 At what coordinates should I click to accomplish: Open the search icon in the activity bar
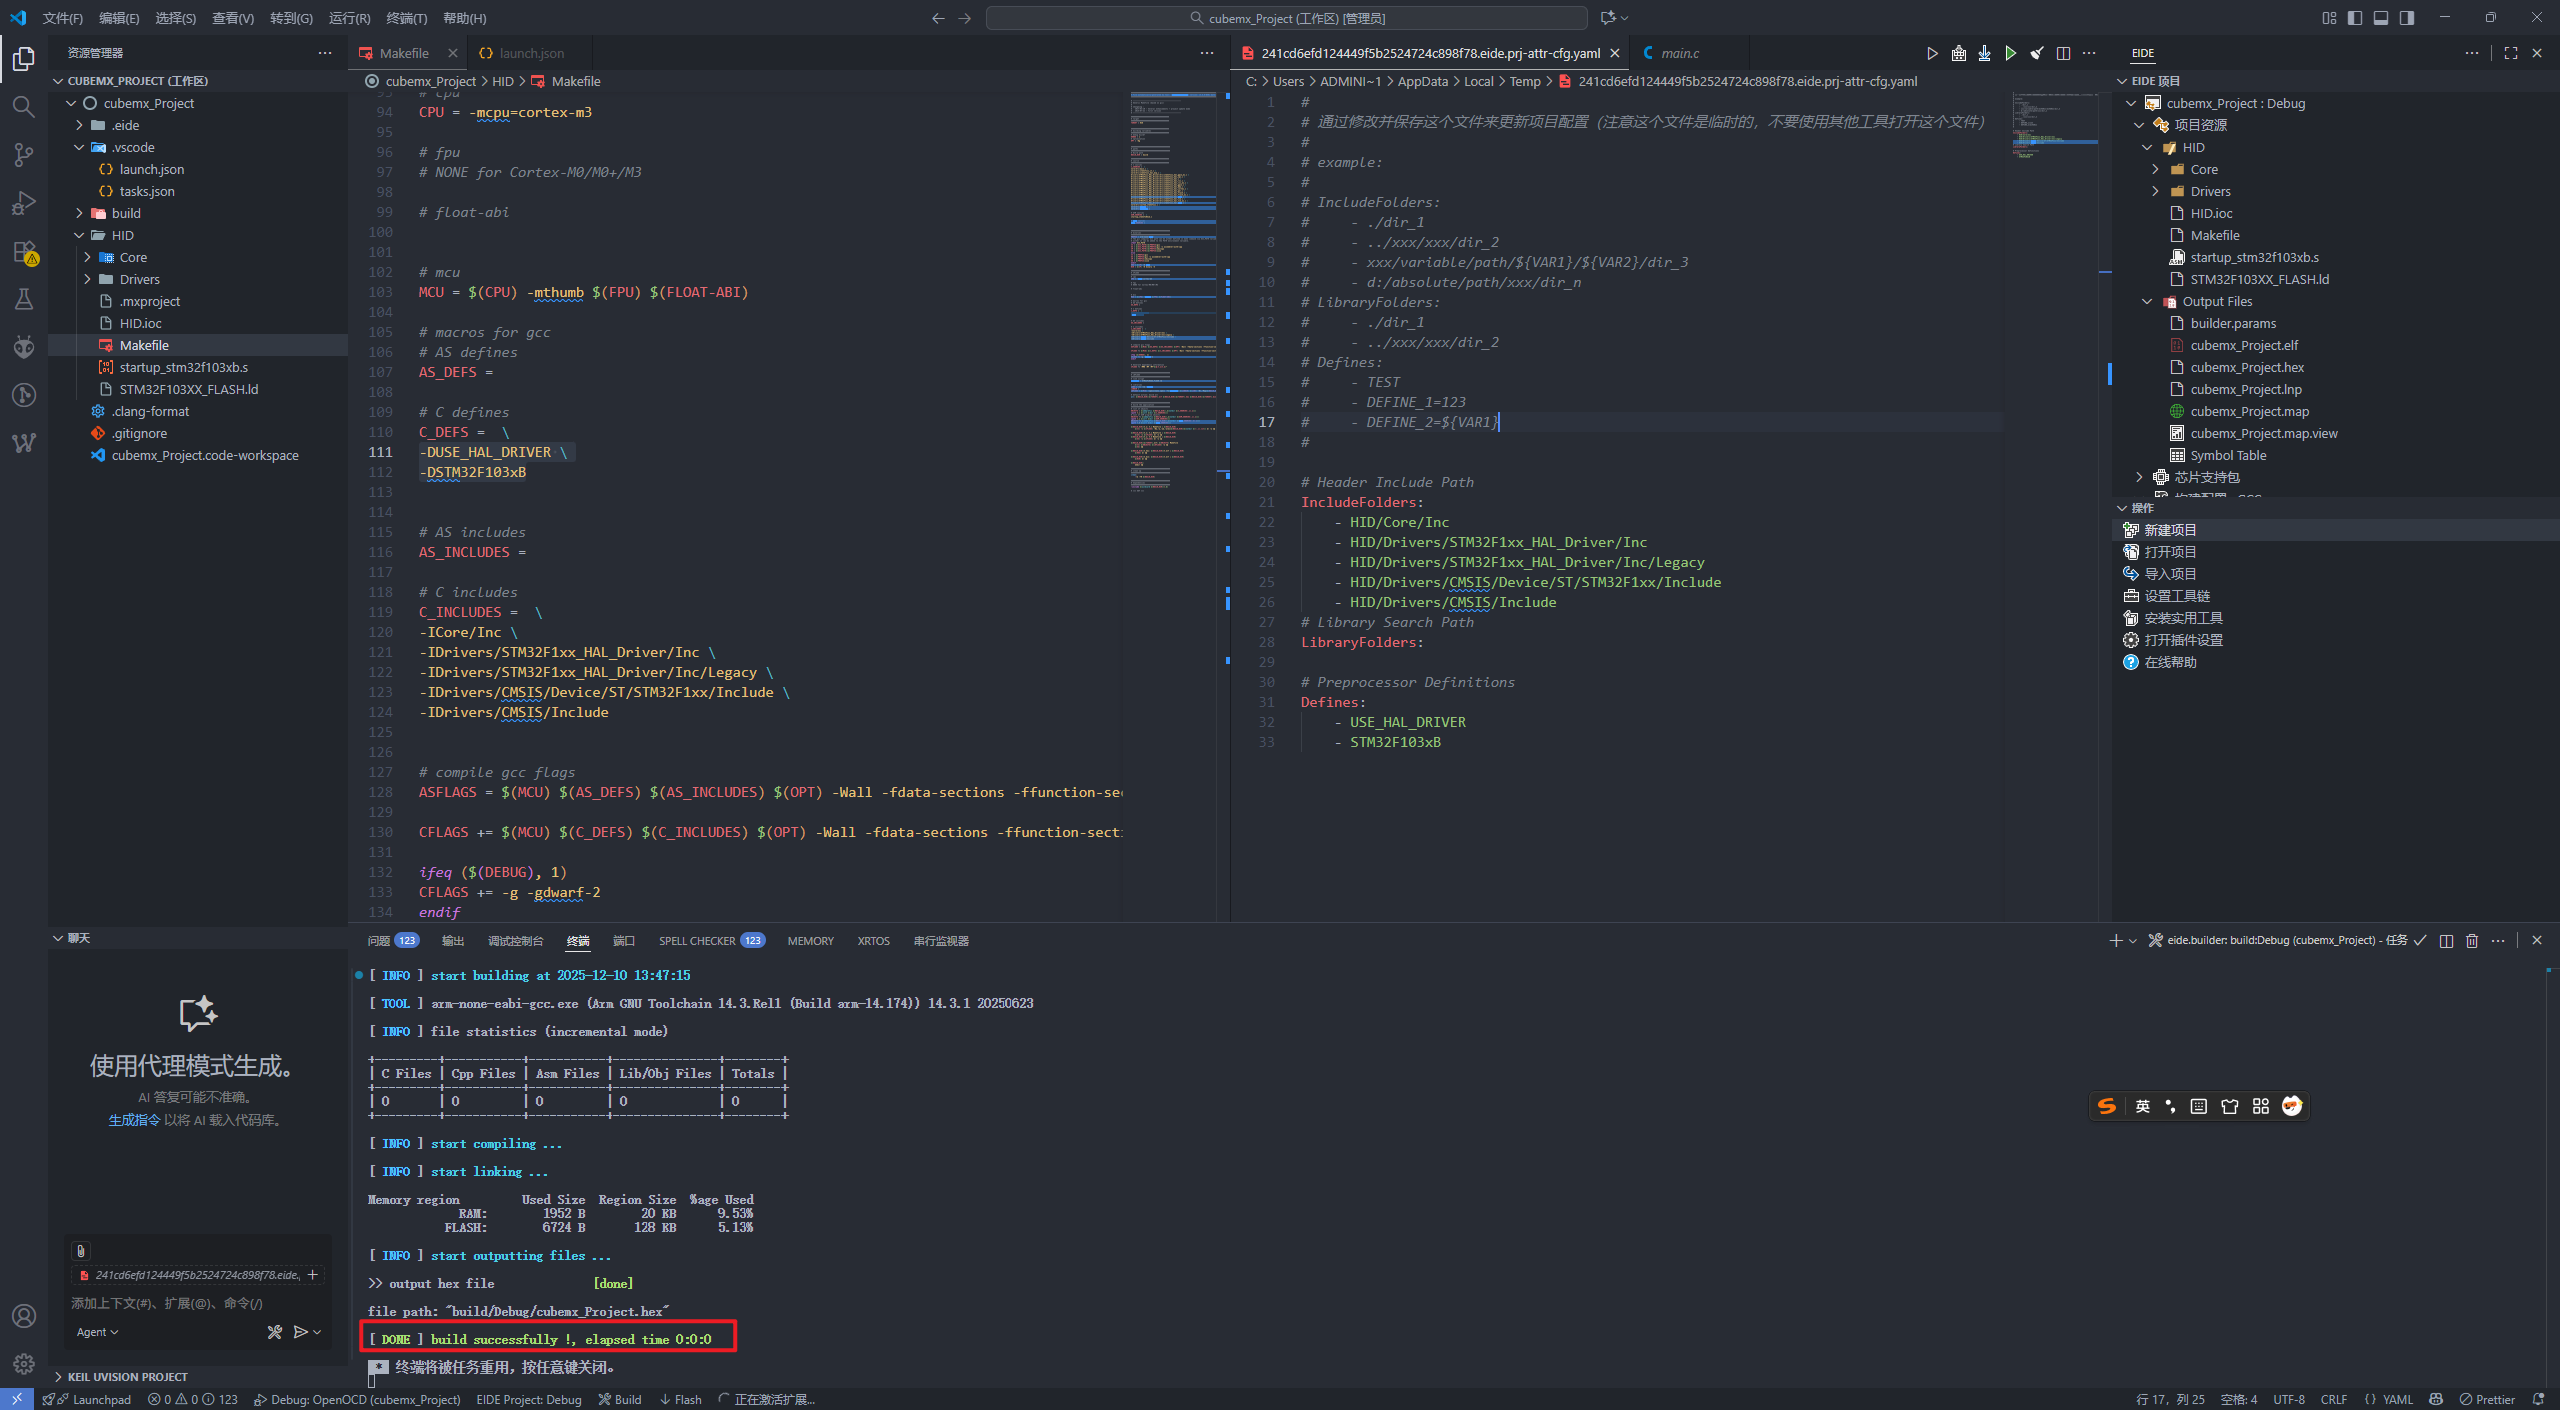click(x=24, y=106)
